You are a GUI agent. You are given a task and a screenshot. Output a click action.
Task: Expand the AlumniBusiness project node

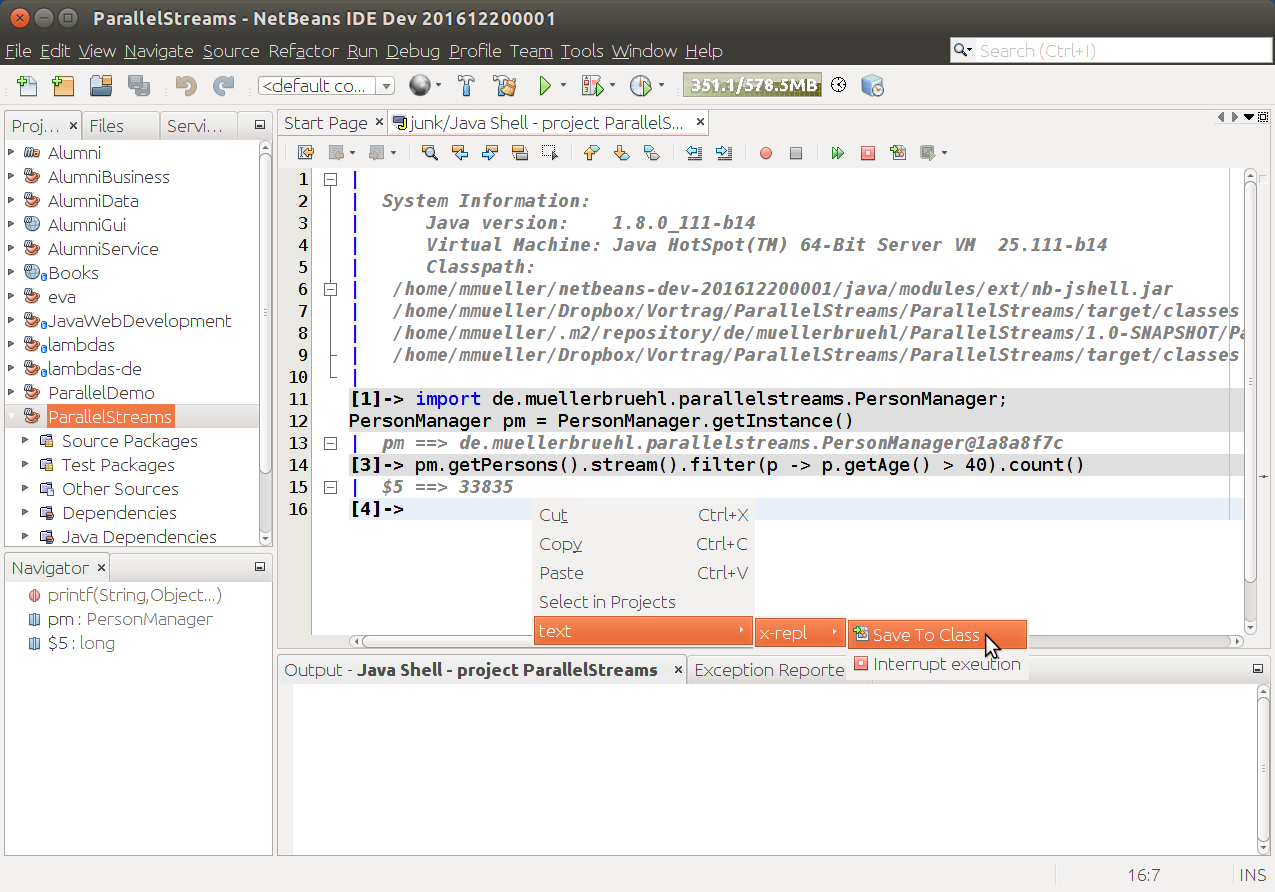[x=12, y=177]
